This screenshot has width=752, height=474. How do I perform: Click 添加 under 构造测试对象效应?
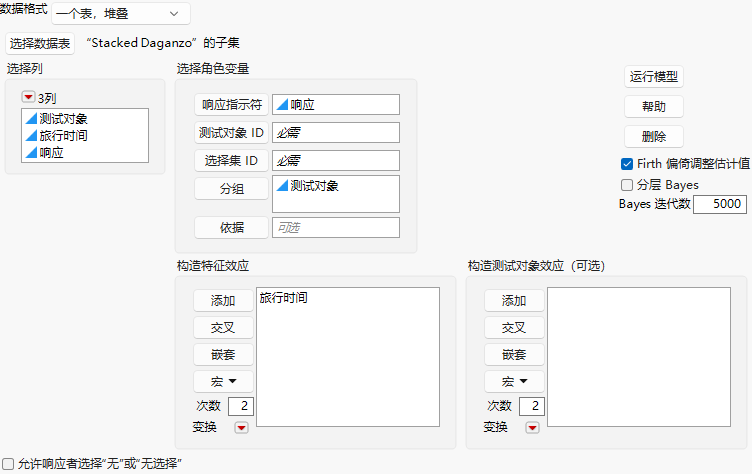(x=514, y=301)
